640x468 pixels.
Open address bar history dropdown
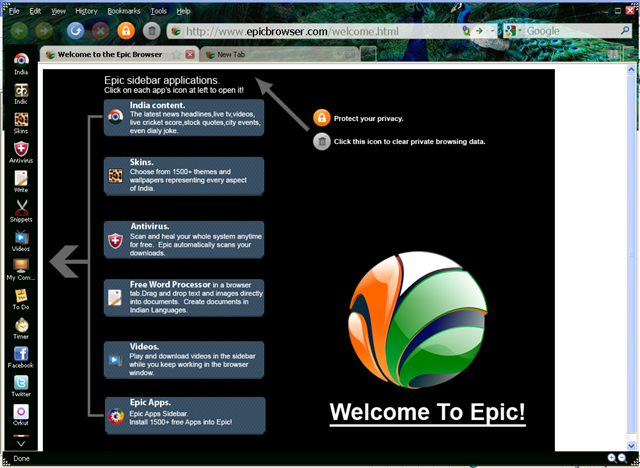[x=492, y=31]
